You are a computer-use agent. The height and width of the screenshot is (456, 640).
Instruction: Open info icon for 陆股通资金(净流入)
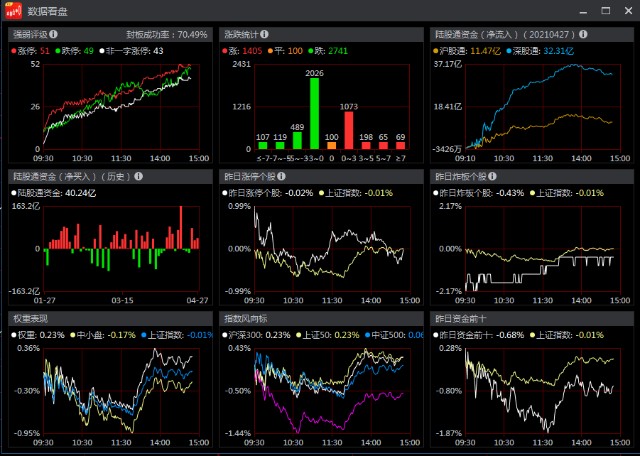583,34
